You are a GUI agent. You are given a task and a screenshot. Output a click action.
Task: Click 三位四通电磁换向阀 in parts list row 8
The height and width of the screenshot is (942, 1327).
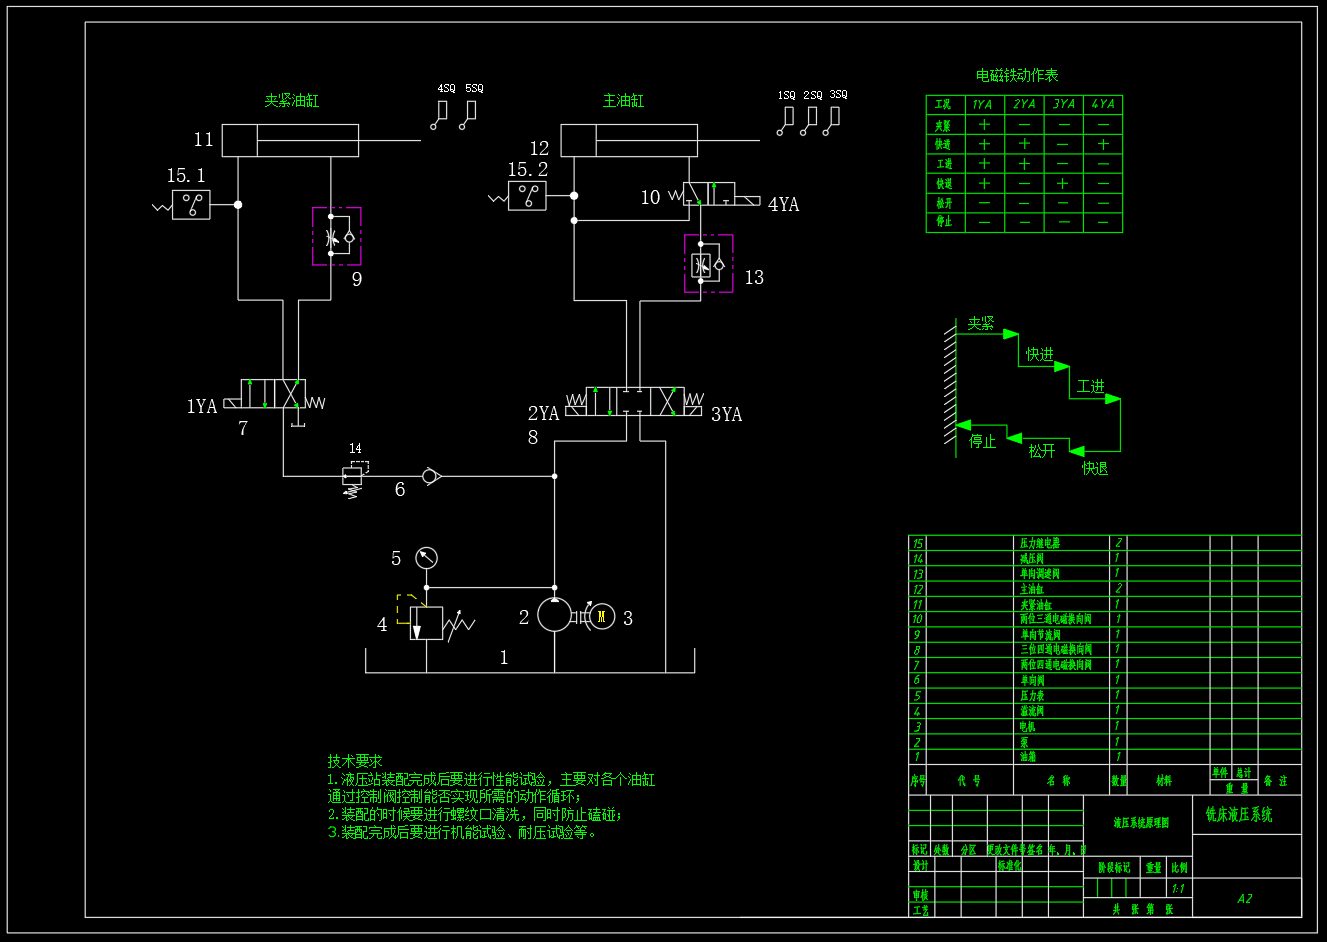click(1056, 650)
